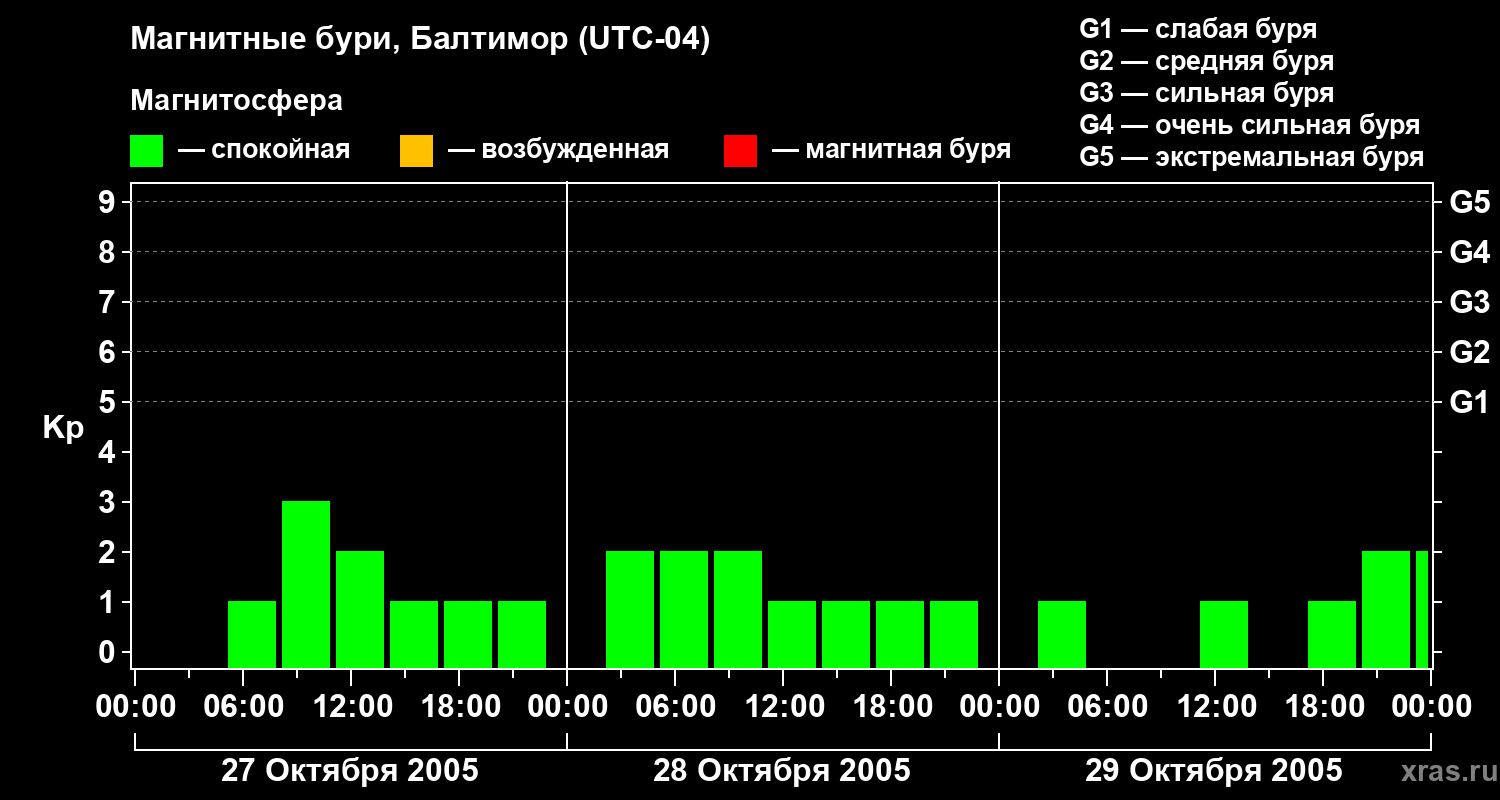The width and height of the screenshot is (1500, 800).
Task: Click the '27 Октября 2005' date label
Action: click(x=350, y=770)
